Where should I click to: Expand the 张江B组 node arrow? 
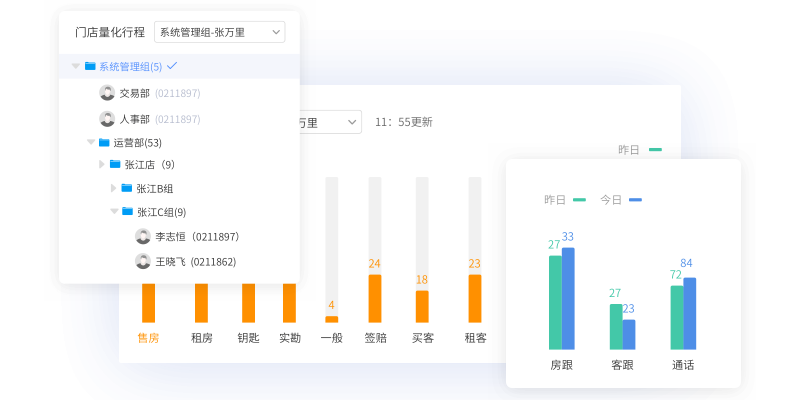pyautogui.click(x=113, y=188)
